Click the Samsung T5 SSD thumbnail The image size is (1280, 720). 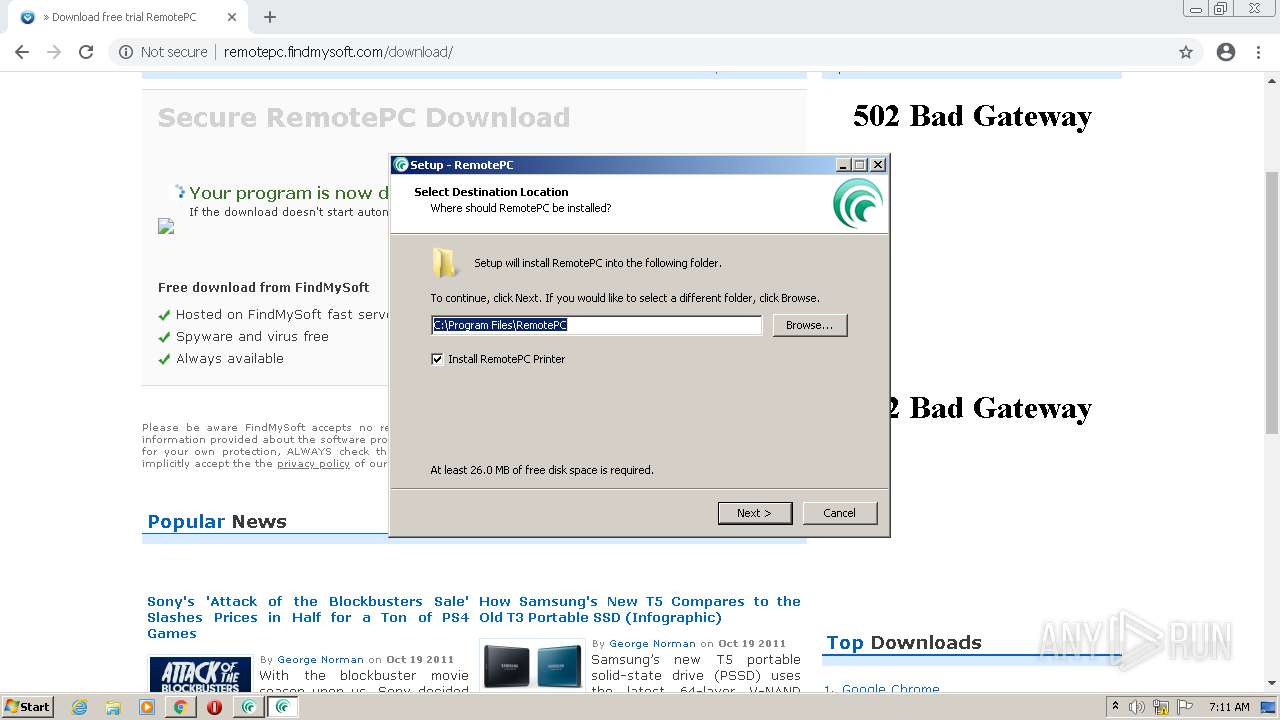[x=533, y=667]
